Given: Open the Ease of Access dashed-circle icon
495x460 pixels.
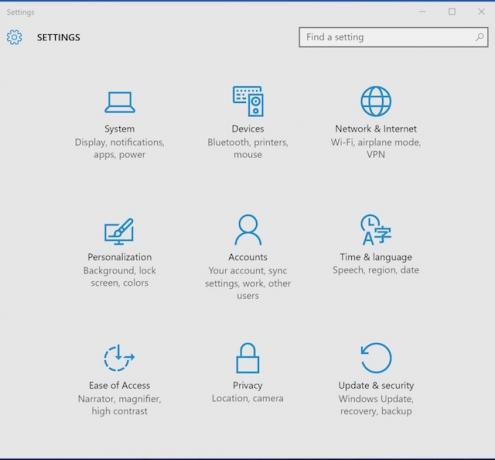Looking at the screenshot, I should point(119,358).
